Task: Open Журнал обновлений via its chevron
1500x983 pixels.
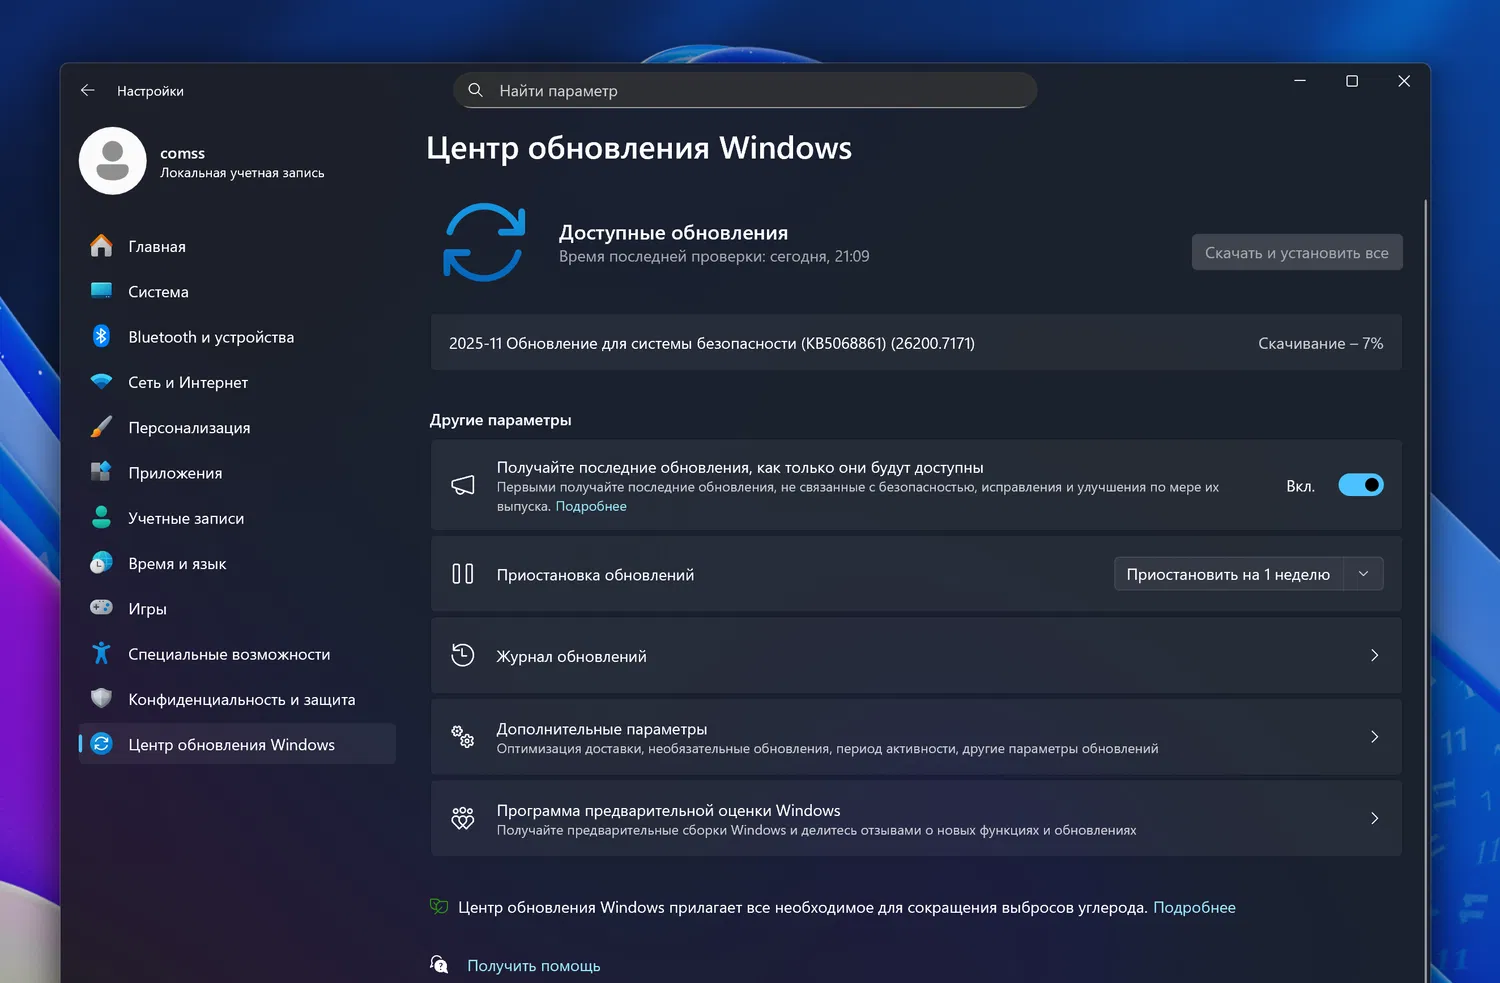Action: pos(1375,655)
